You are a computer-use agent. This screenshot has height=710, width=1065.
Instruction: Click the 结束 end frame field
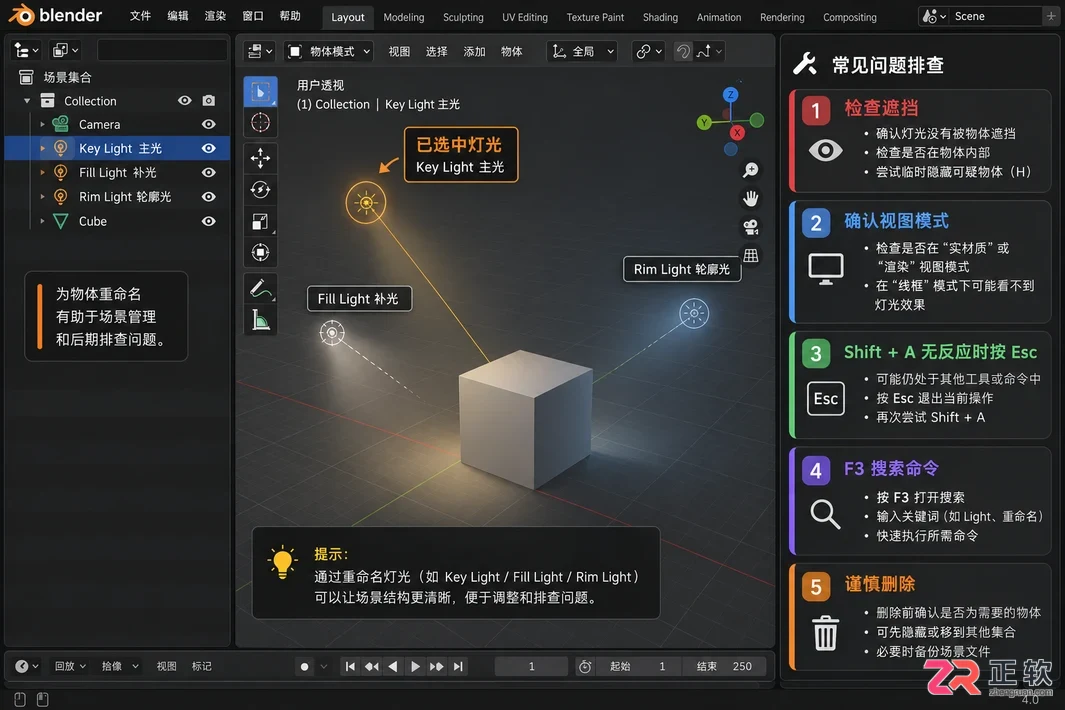tap(723, 667)
